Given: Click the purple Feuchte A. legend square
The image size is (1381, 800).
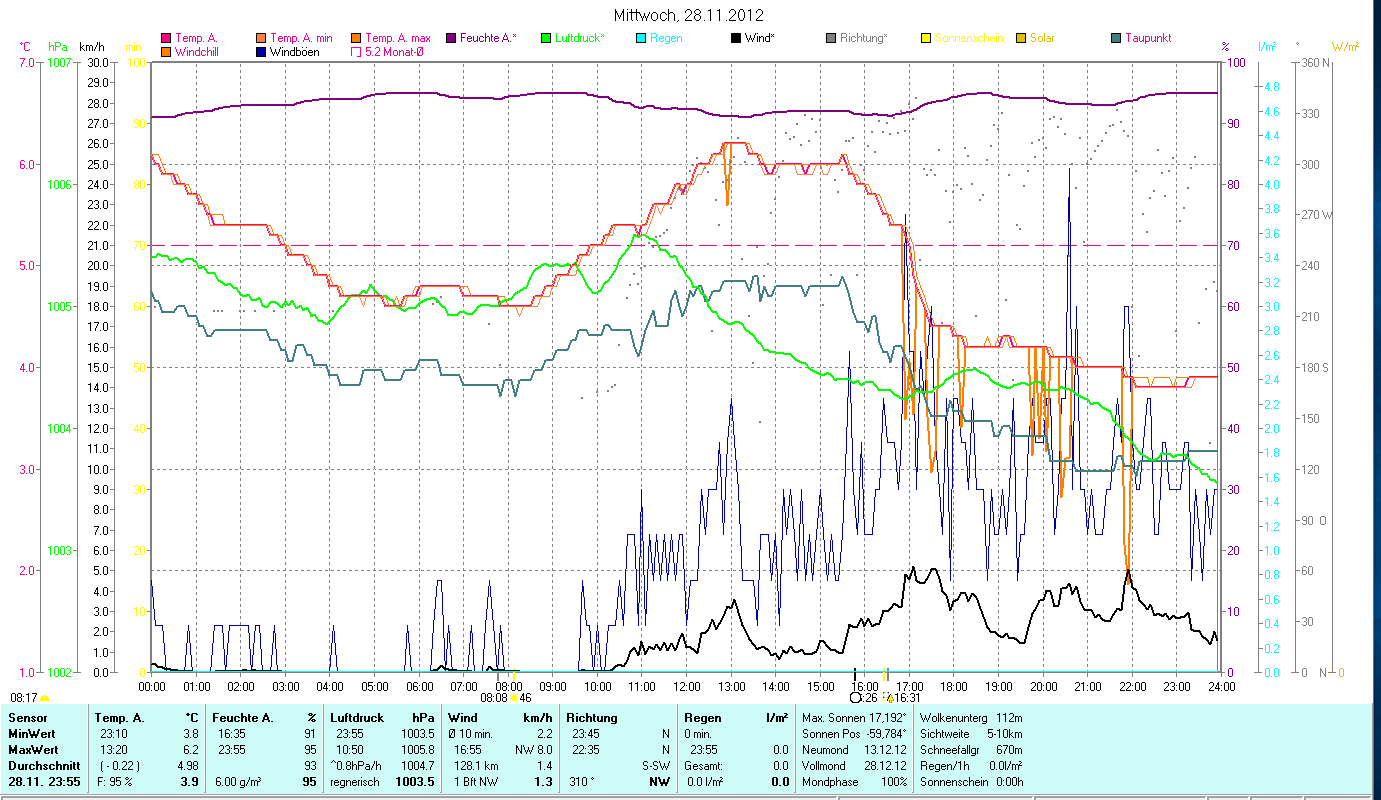Looking at the screenshot, I should (x=451, y=39).
